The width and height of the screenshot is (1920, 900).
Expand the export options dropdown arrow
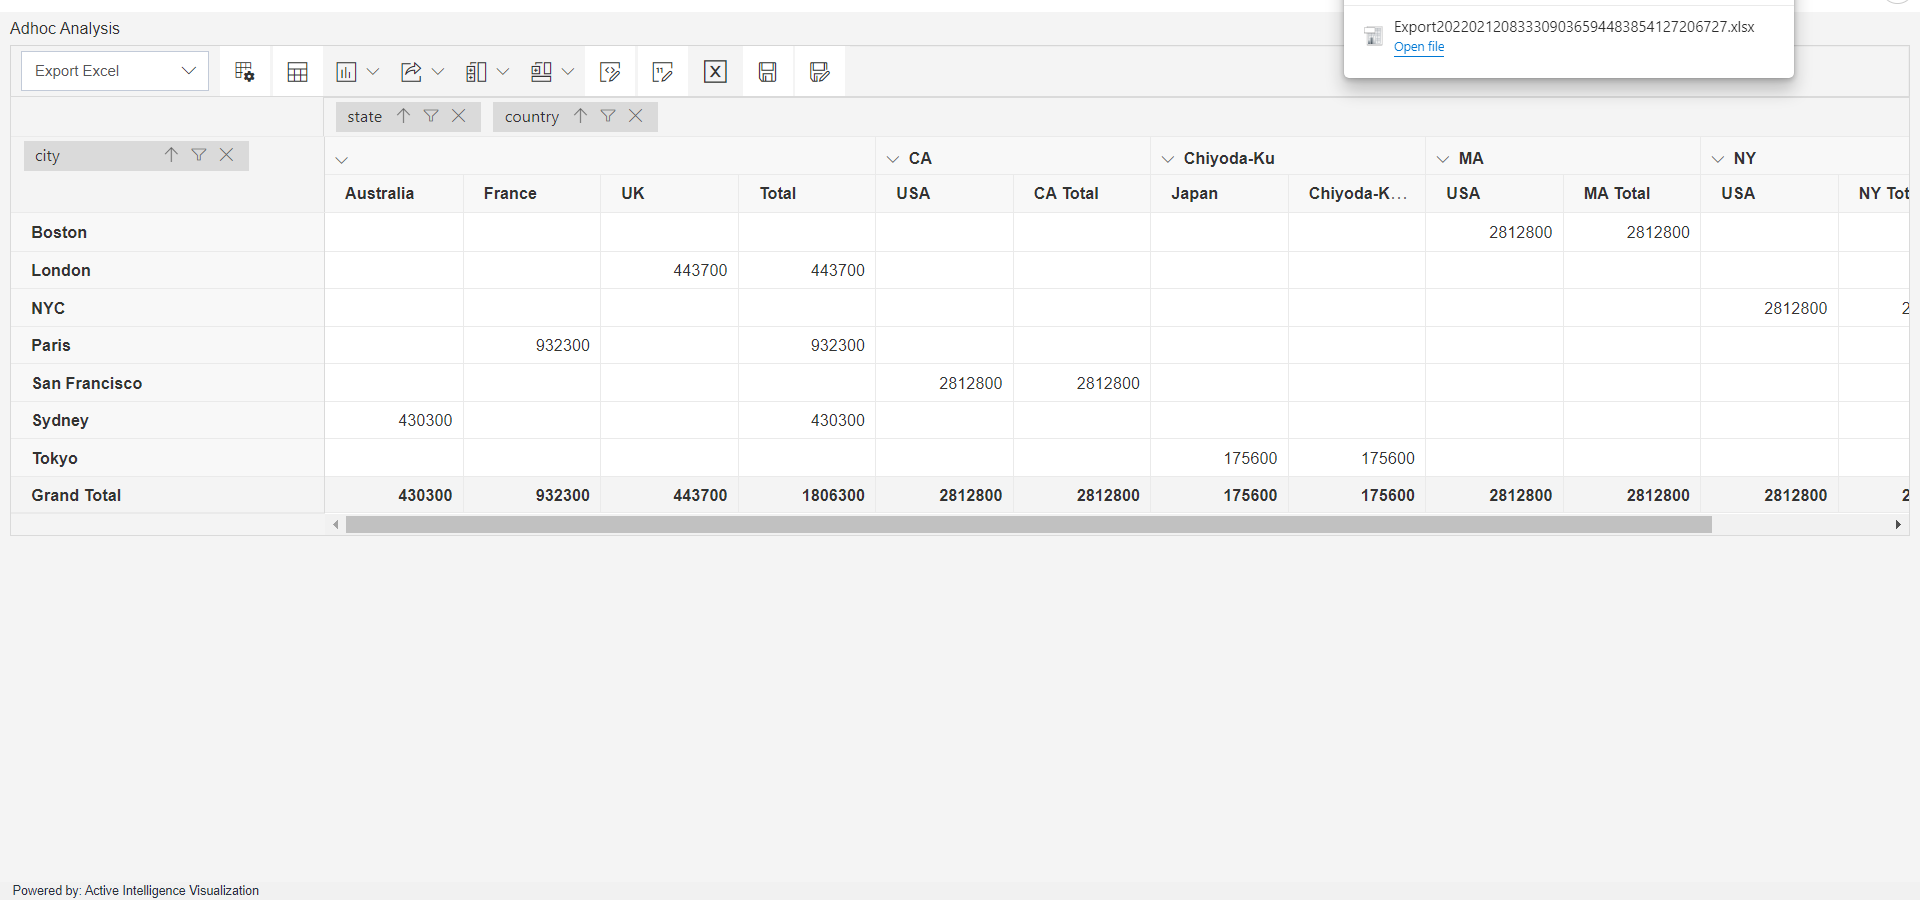pyautogui.click(x=438, y=71)
